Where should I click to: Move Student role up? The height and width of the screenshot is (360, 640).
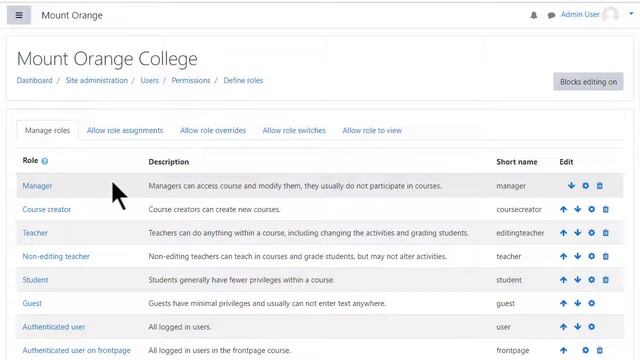(x=563, y=280)
